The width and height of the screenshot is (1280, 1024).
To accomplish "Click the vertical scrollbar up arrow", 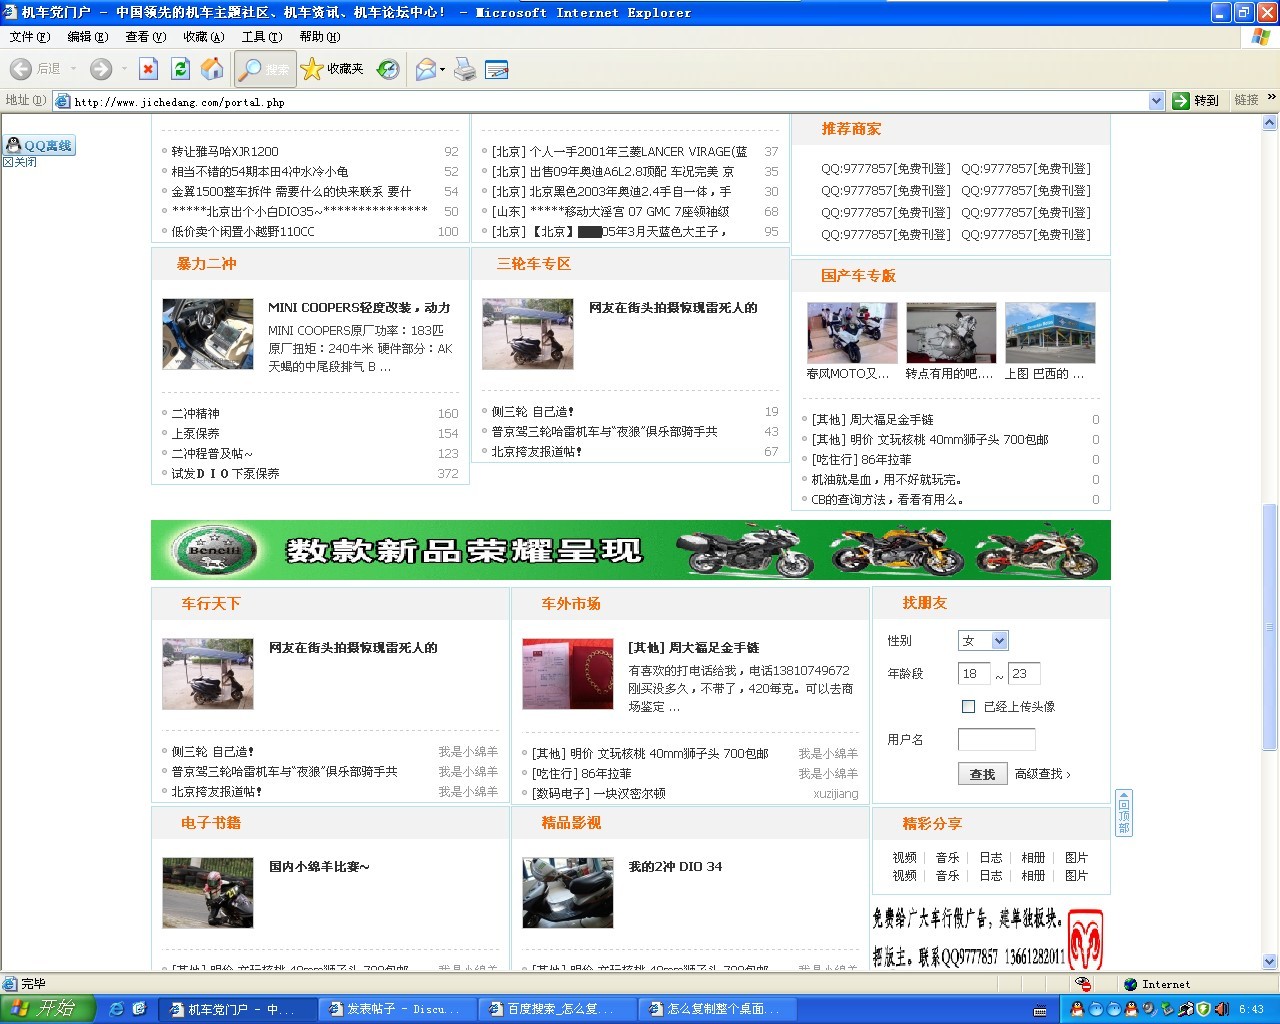I will [1270, 123].
